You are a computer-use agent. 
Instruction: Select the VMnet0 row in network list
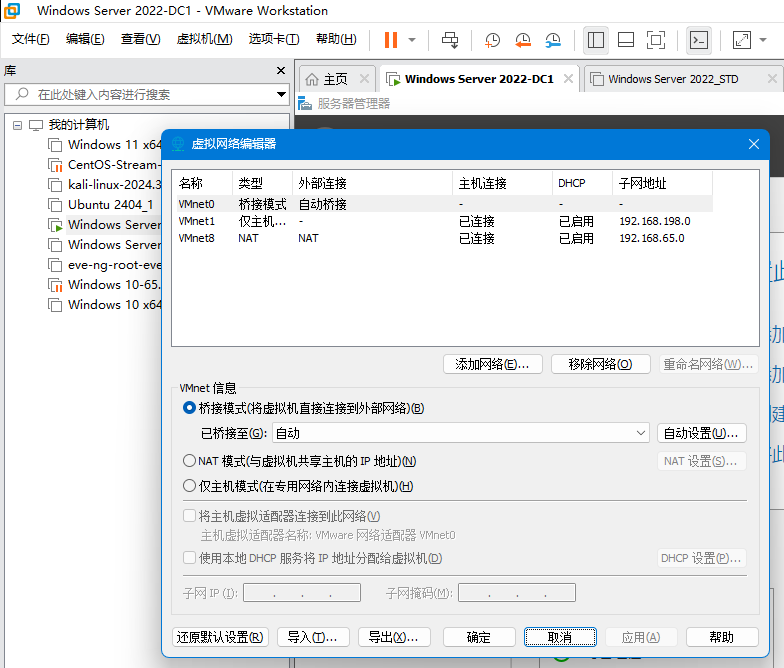coord(445,204)
